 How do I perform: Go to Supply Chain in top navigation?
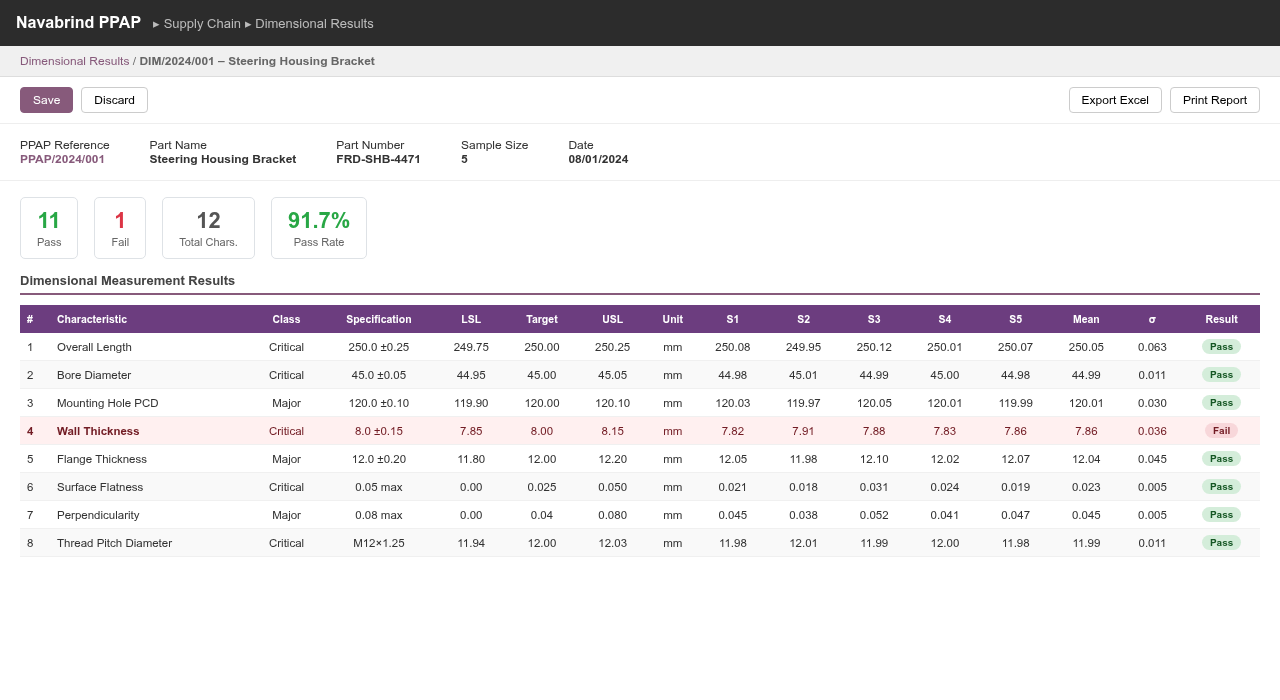click(x=202, y=24)
